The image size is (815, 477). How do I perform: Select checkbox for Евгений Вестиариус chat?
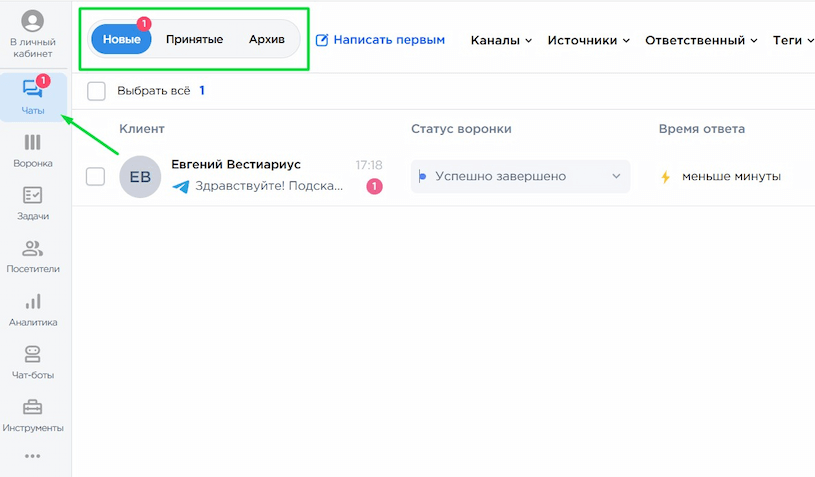point(95,177)
